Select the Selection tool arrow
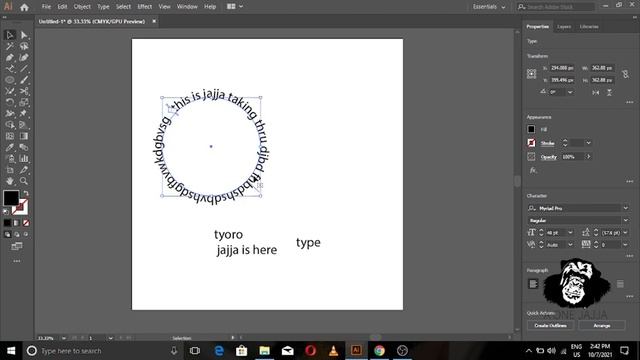 pos(10,35)
